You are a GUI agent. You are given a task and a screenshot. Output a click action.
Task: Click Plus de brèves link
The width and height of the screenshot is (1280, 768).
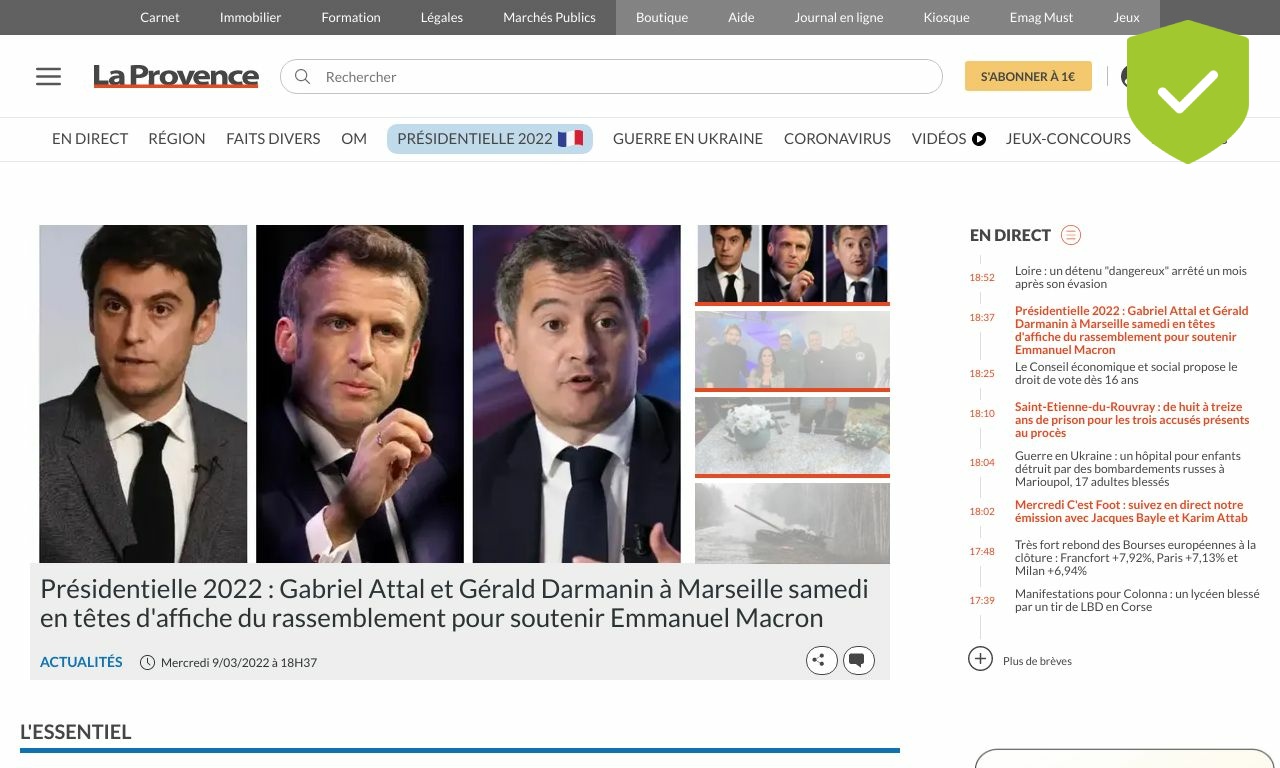coord(1037,661)
